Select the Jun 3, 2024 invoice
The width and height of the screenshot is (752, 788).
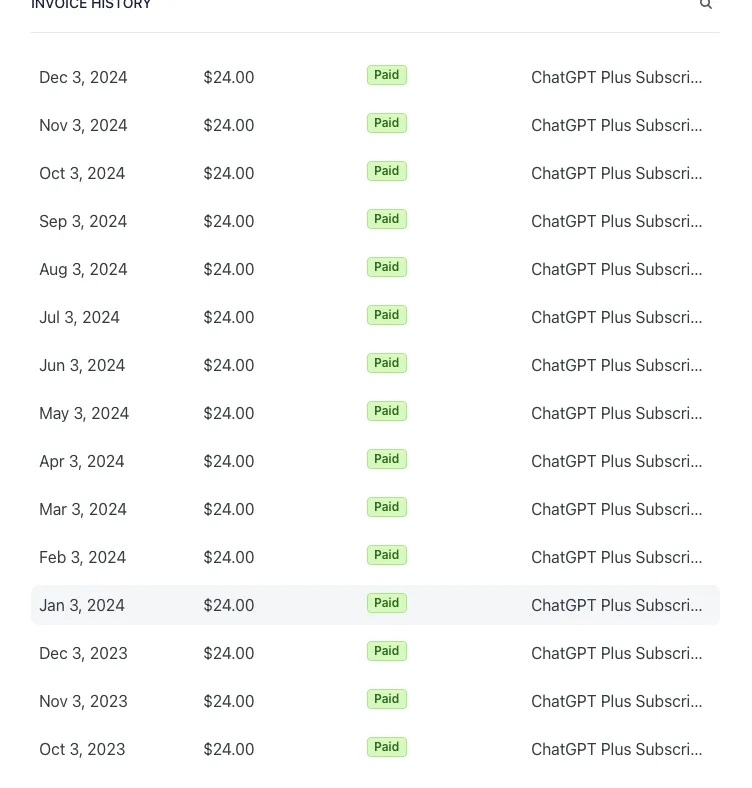[375, 365]
